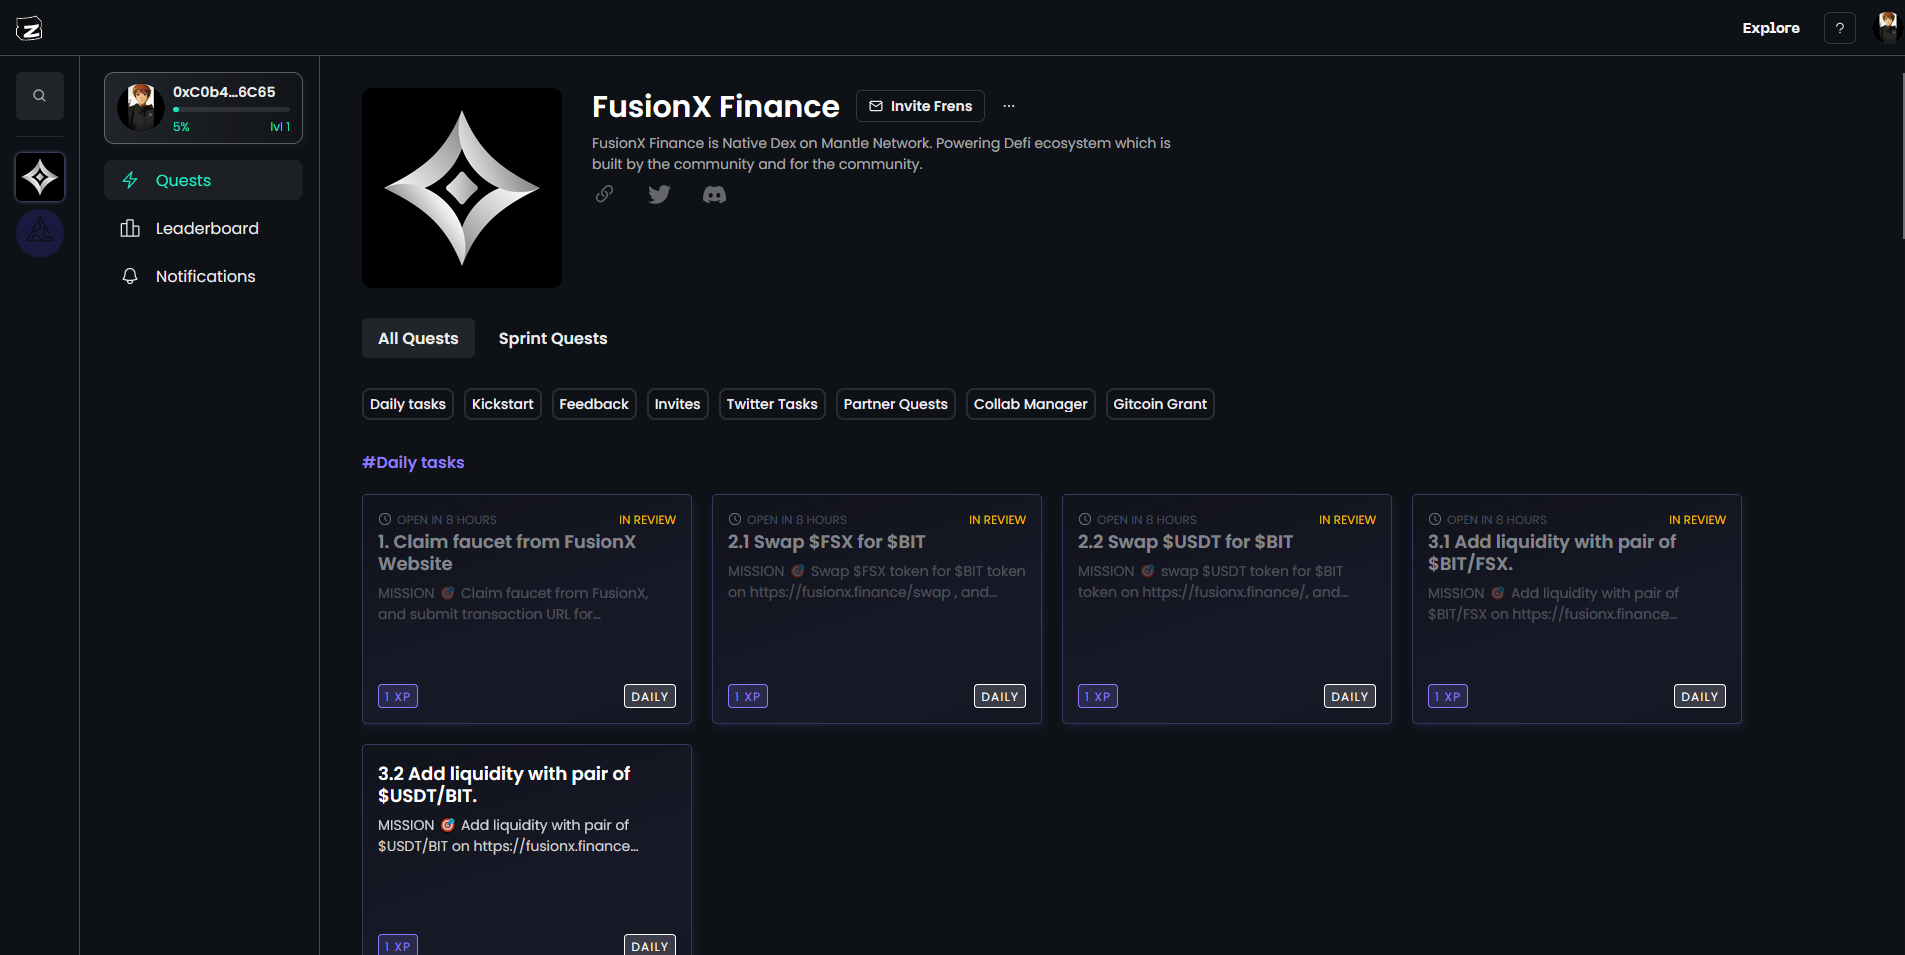Visit the FusionX Twitter profile icon
1905x955 pixels.
pyautogui.click(x=659, y=194)
